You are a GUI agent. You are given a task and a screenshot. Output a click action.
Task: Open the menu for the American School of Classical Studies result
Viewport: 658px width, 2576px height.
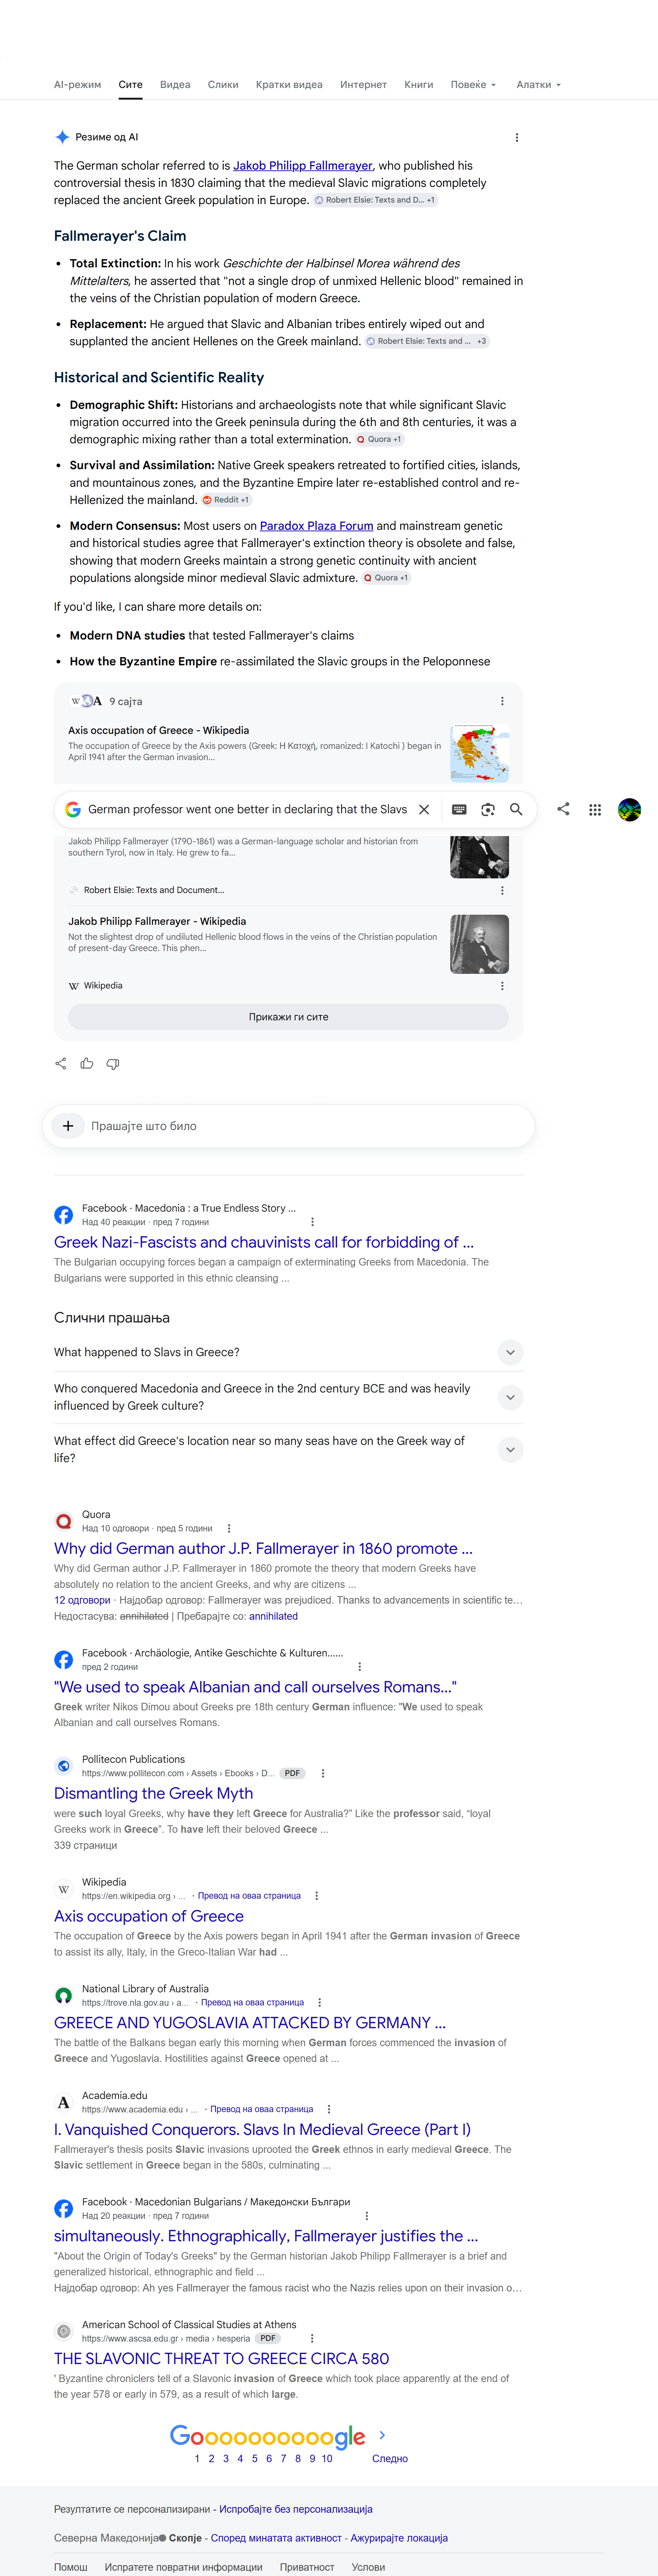312,2338
